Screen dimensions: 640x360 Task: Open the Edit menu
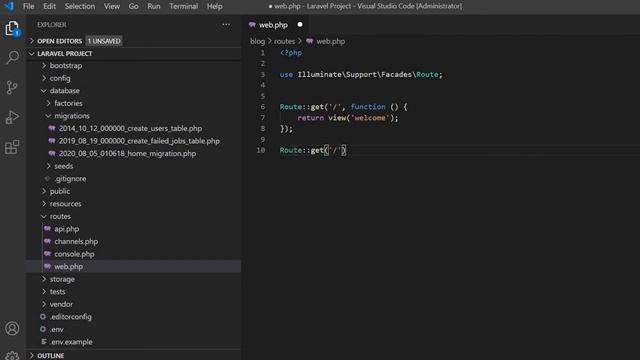49,6
